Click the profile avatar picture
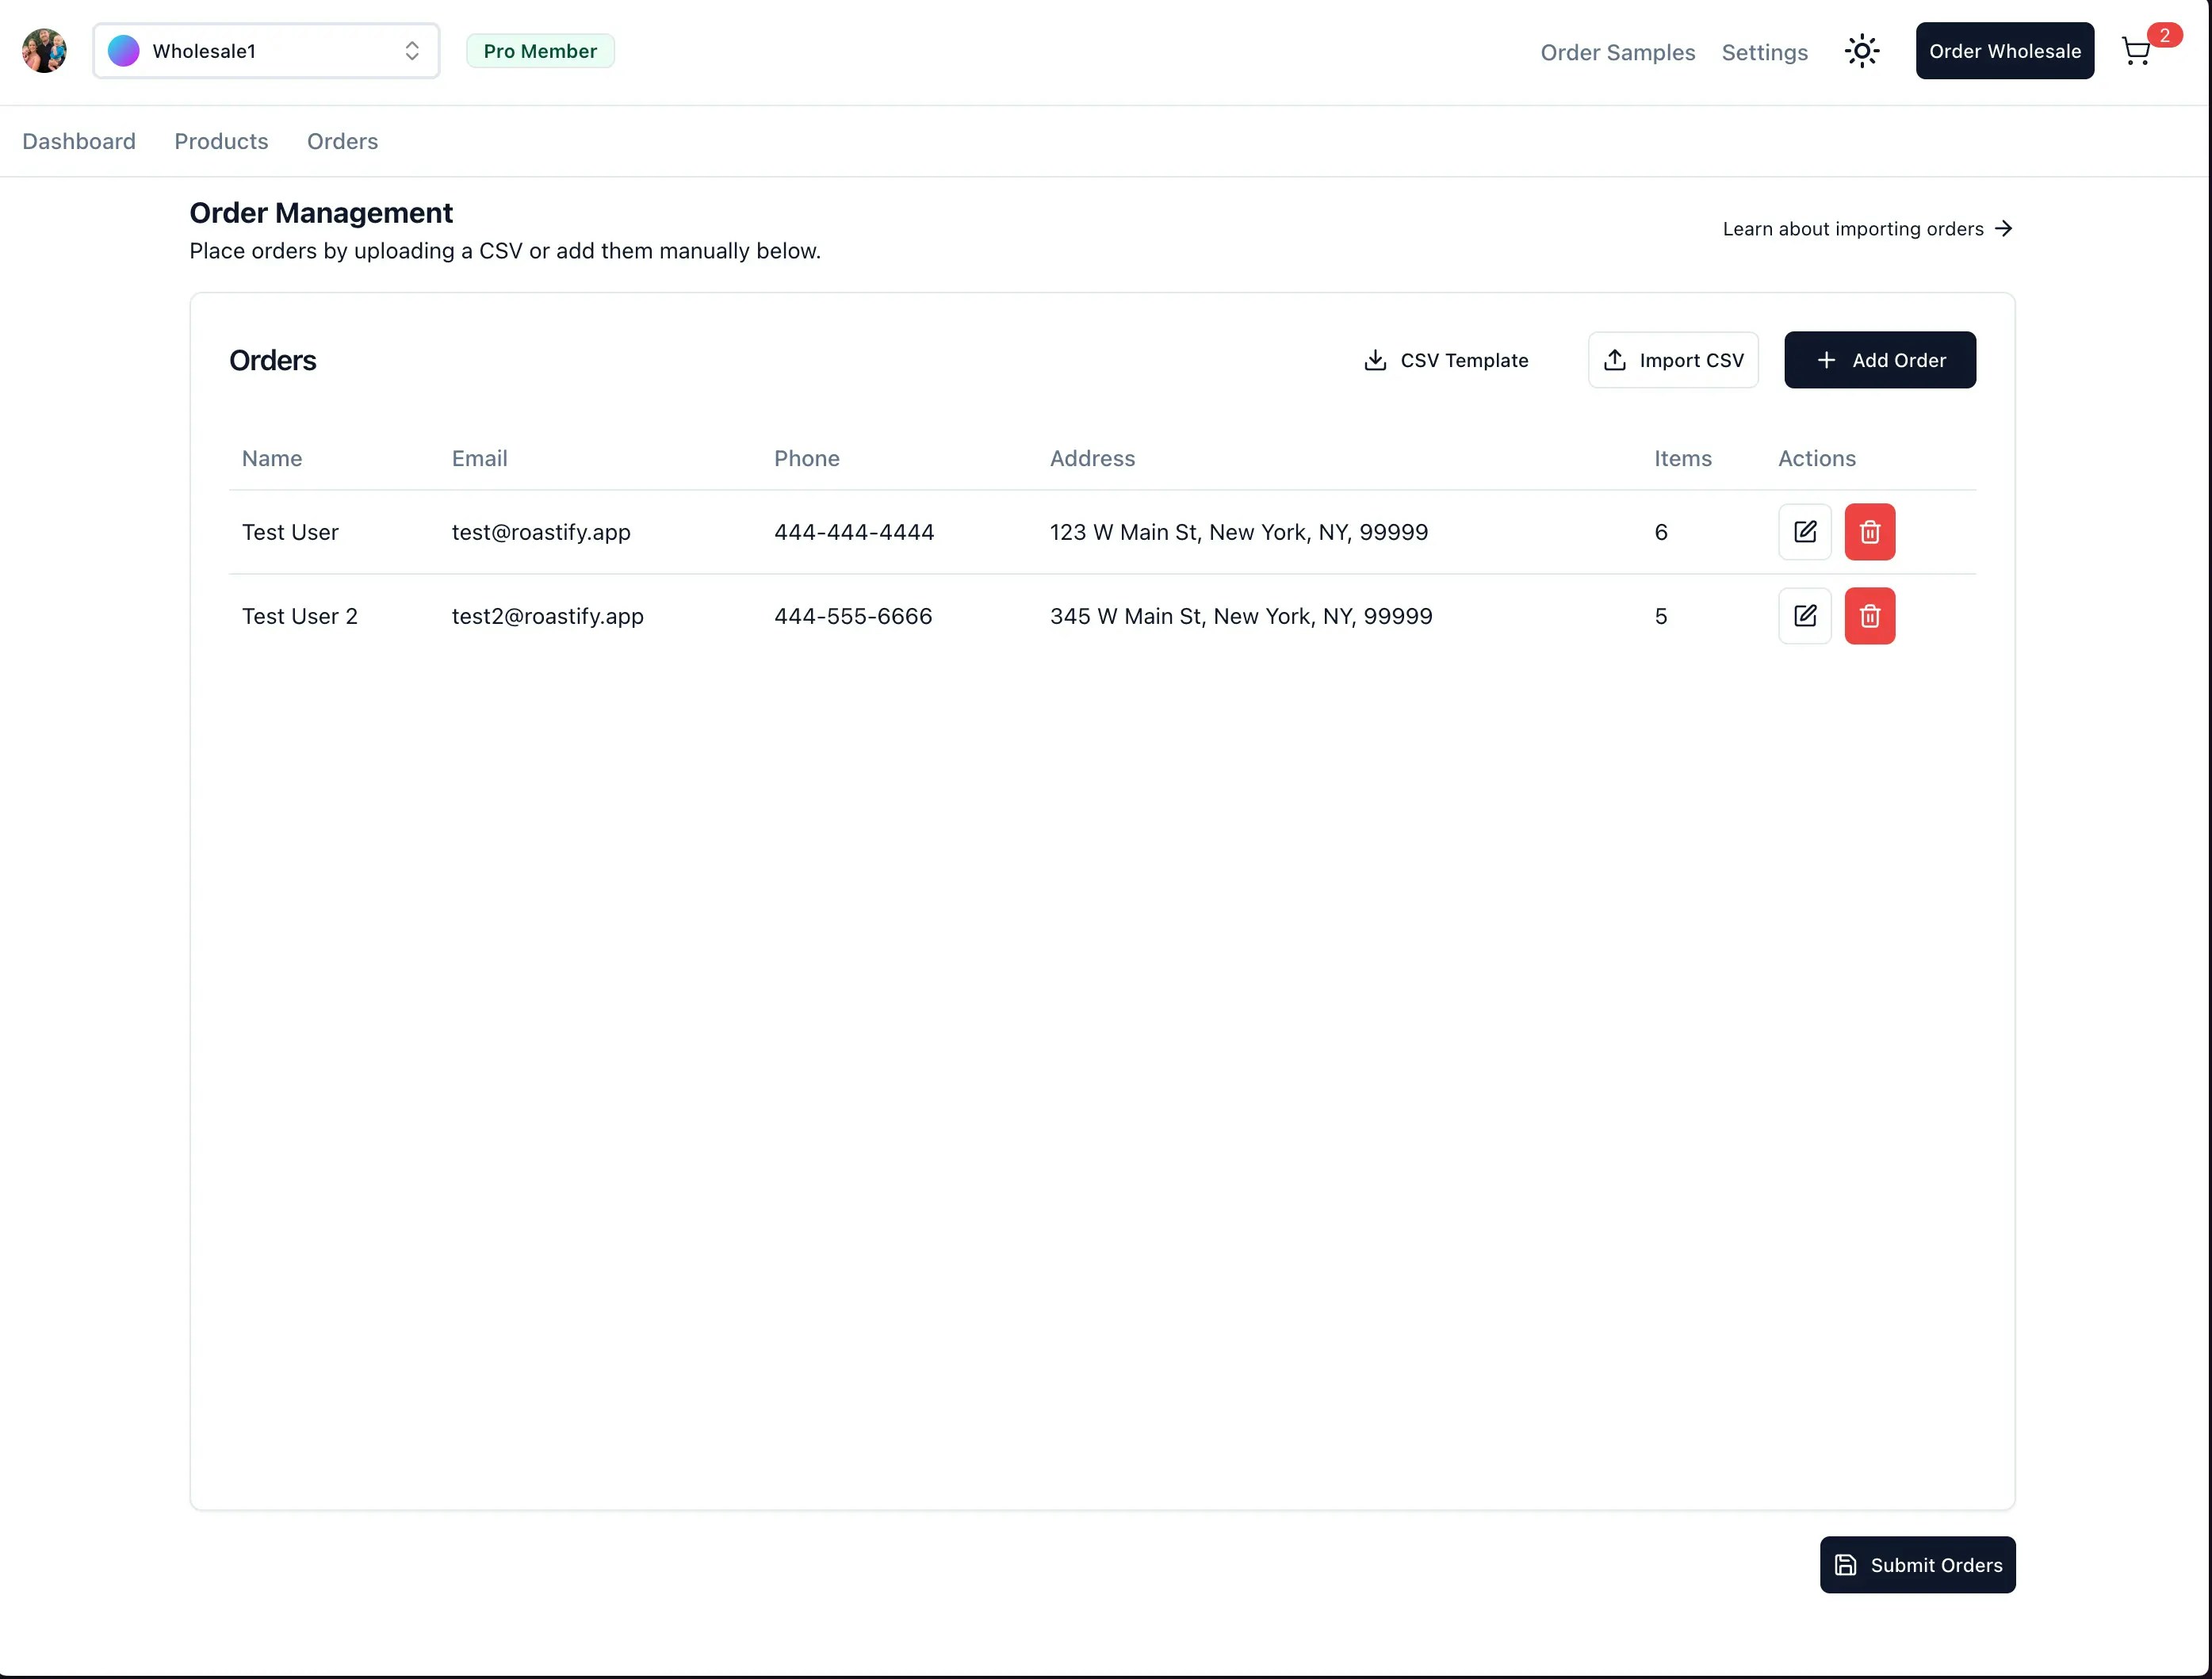 tap(43, 50)
